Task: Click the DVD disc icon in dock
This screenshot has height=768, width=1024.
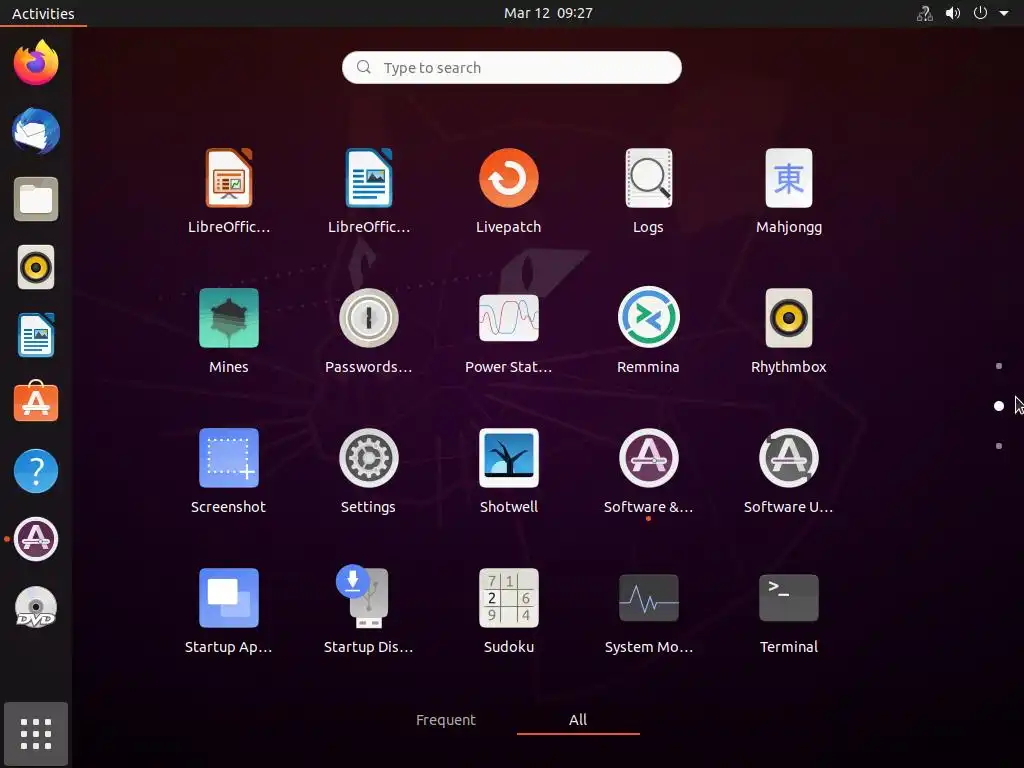Action: 36,607
